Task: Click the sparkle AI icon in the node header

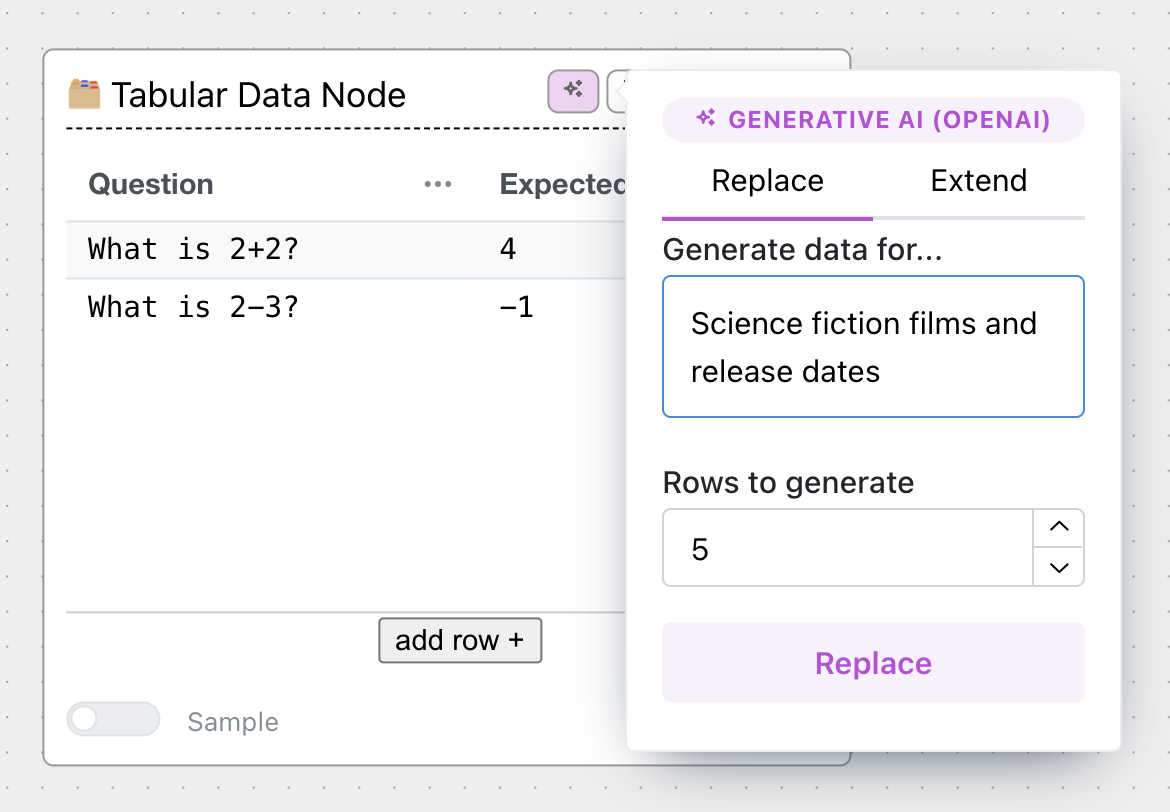Action: (x=572, y=90)
